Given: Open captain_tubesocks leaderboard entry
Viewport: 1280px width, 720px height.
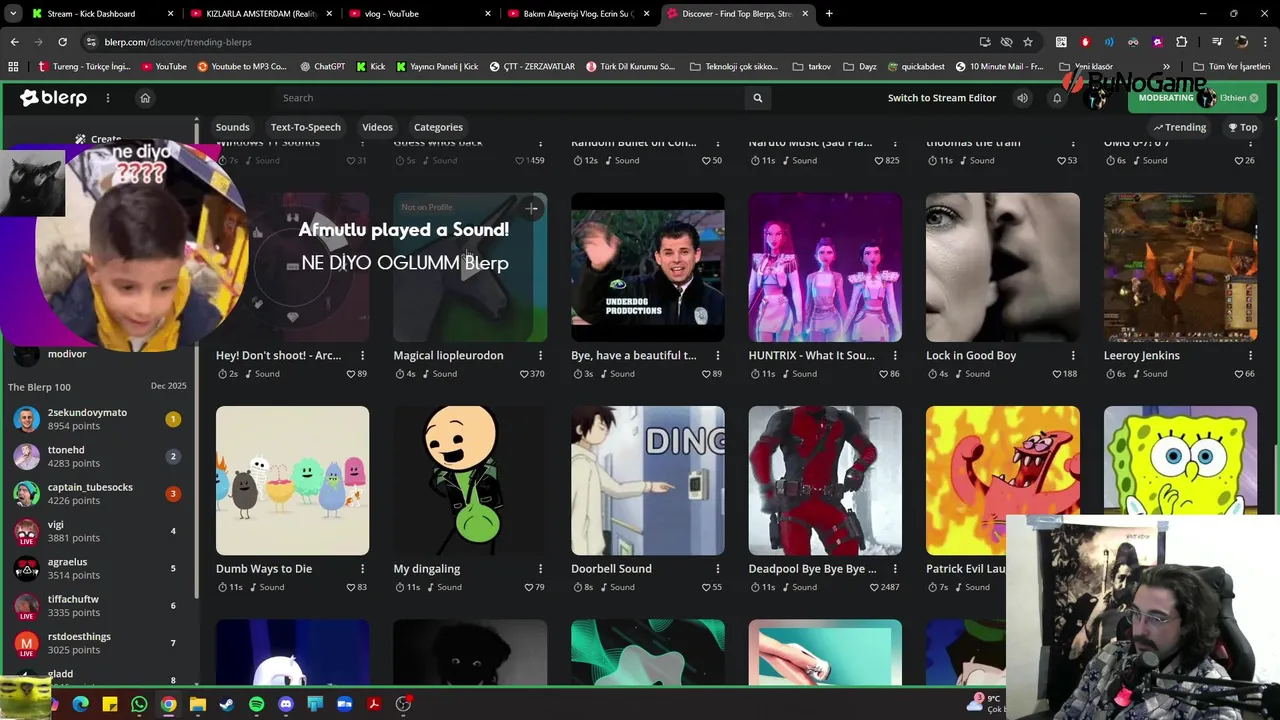Looking at the screenshot, I should (x=98, y=494).
